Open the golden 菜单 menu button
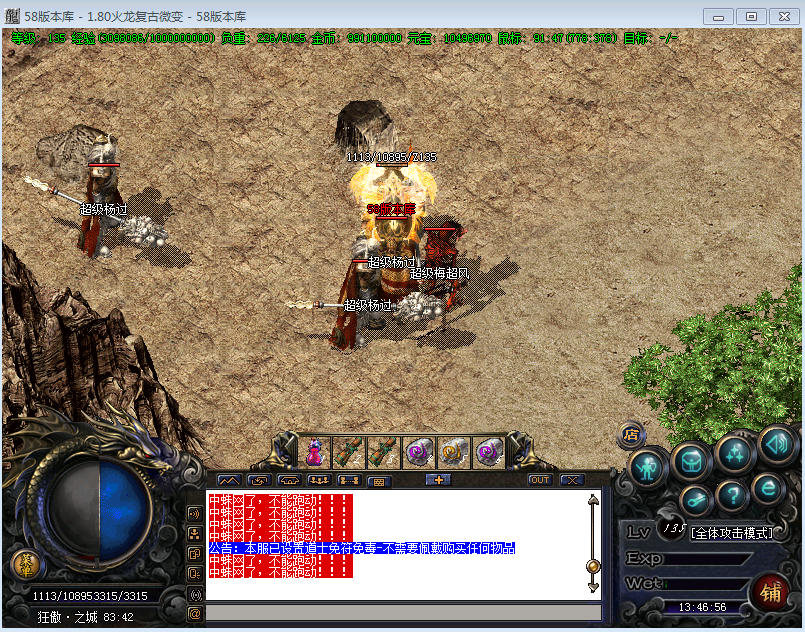Screen dimensions: 805x632 click(26, 565)
